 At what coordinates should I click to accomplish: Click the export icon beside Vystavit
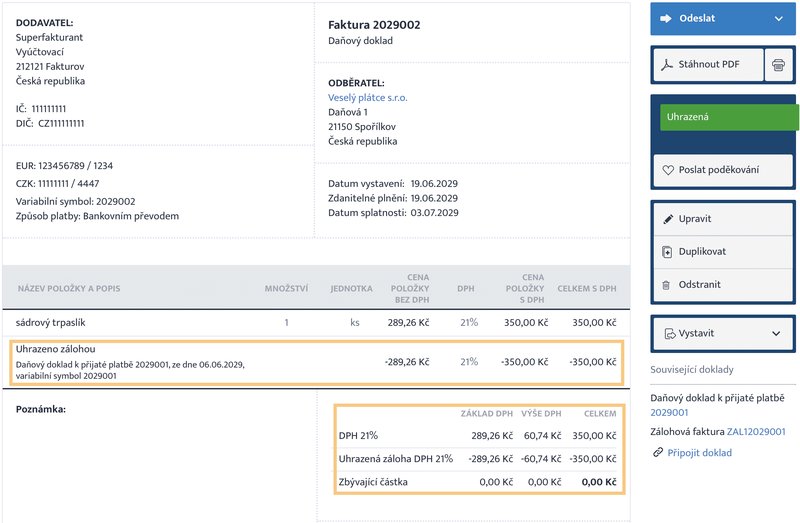pyautogui.click(x=667, y=333)
